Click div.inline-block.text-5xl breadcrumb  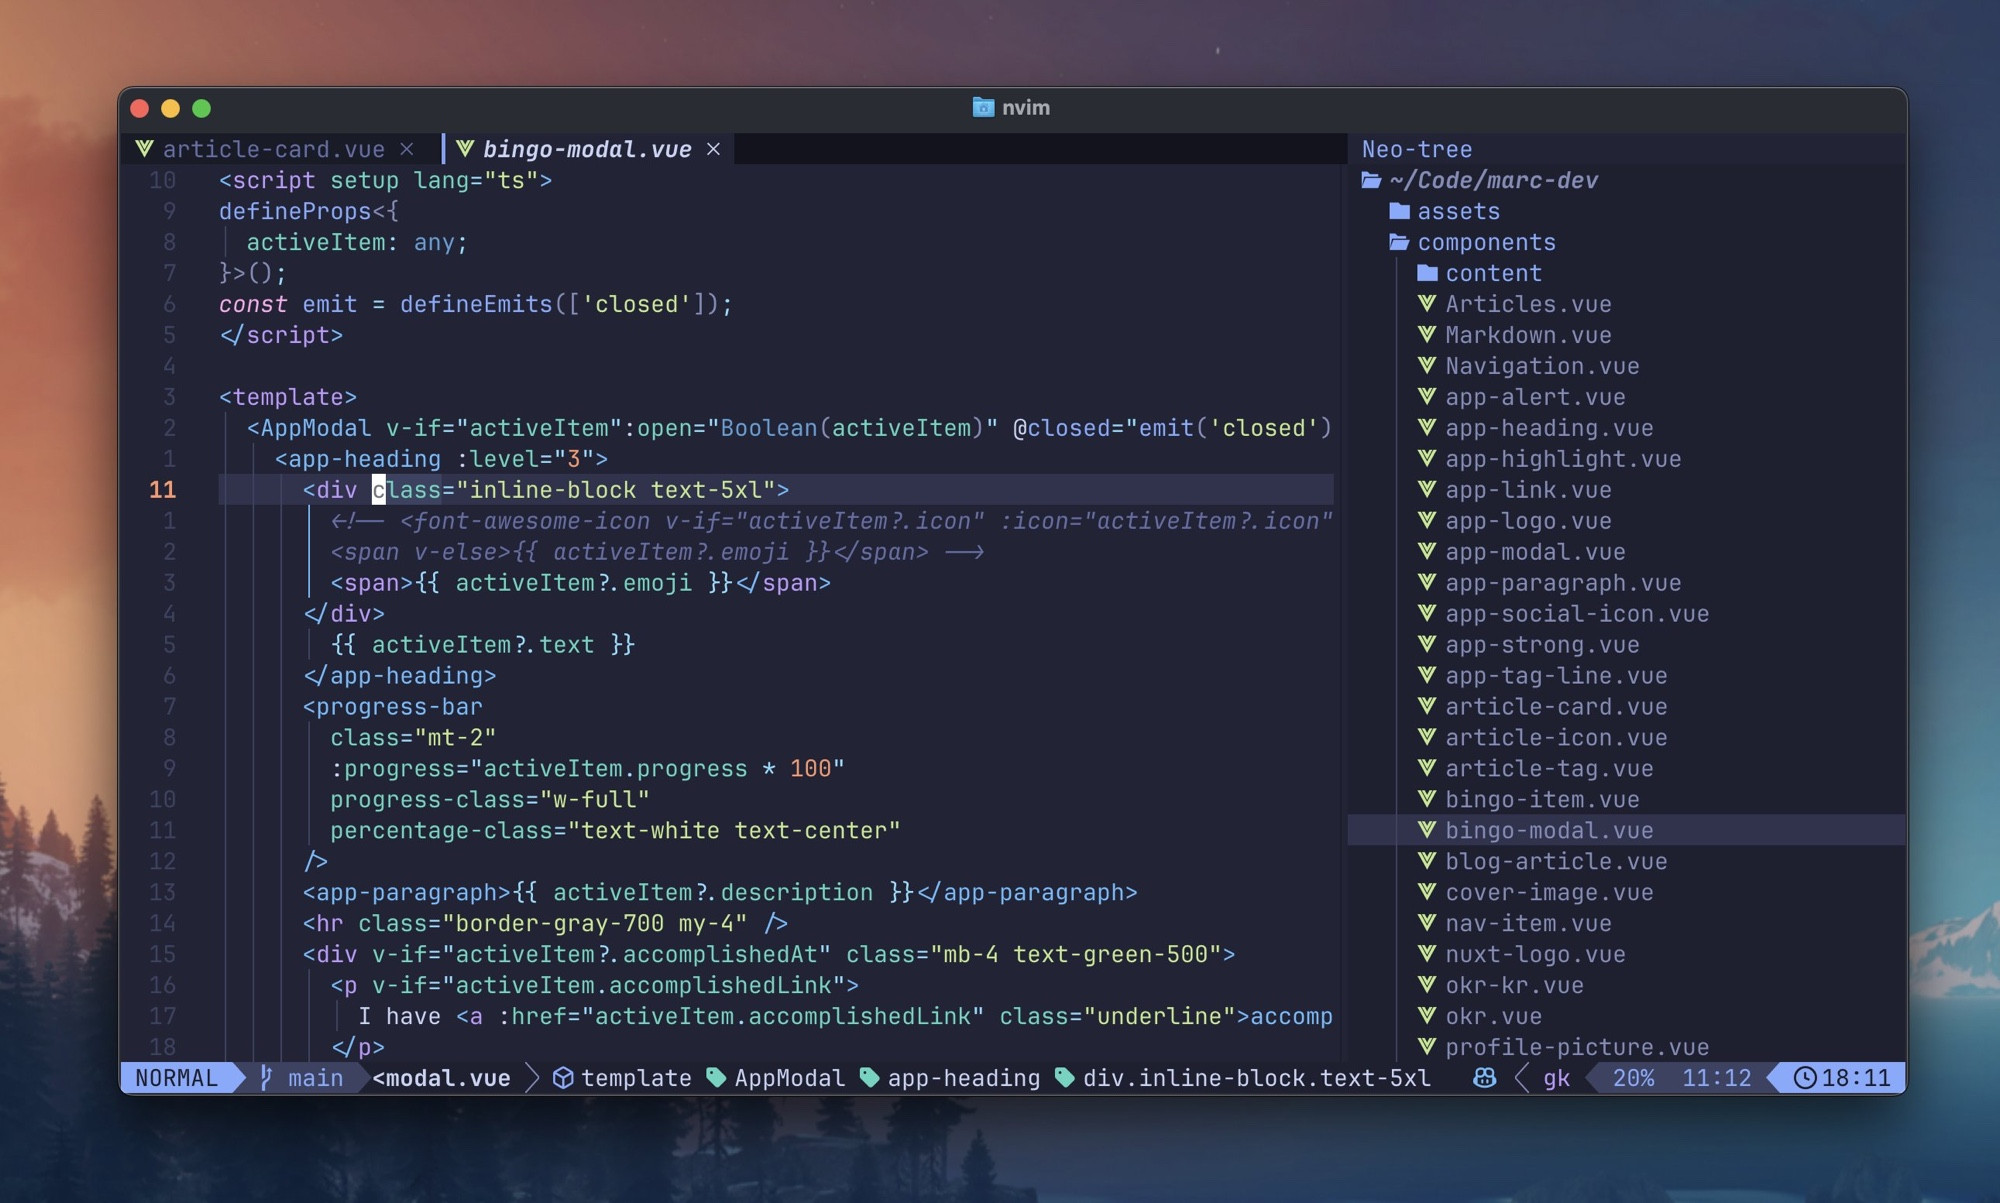pos(1257,1078)
